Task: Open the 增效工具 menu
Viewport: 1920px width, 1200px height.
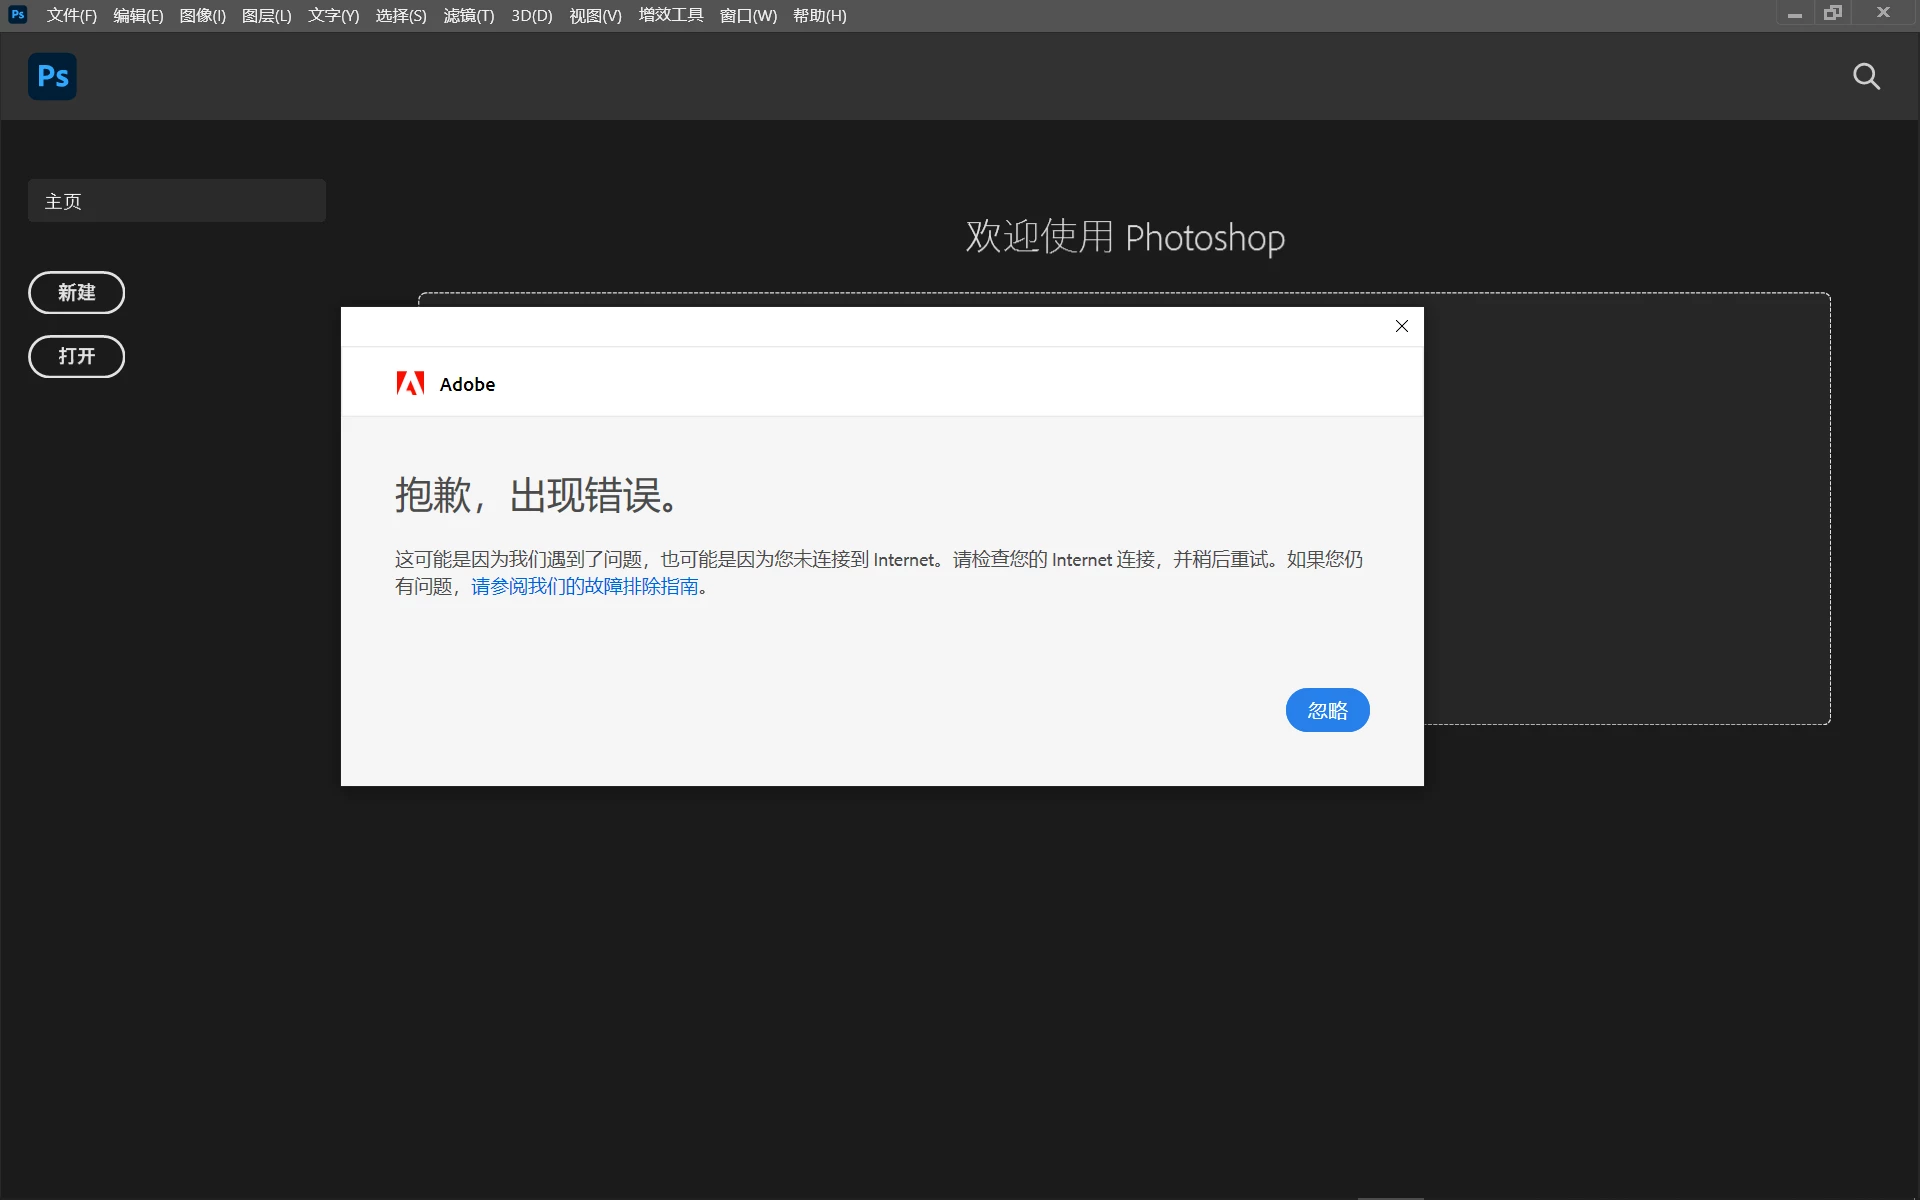Action: point(670,16)
